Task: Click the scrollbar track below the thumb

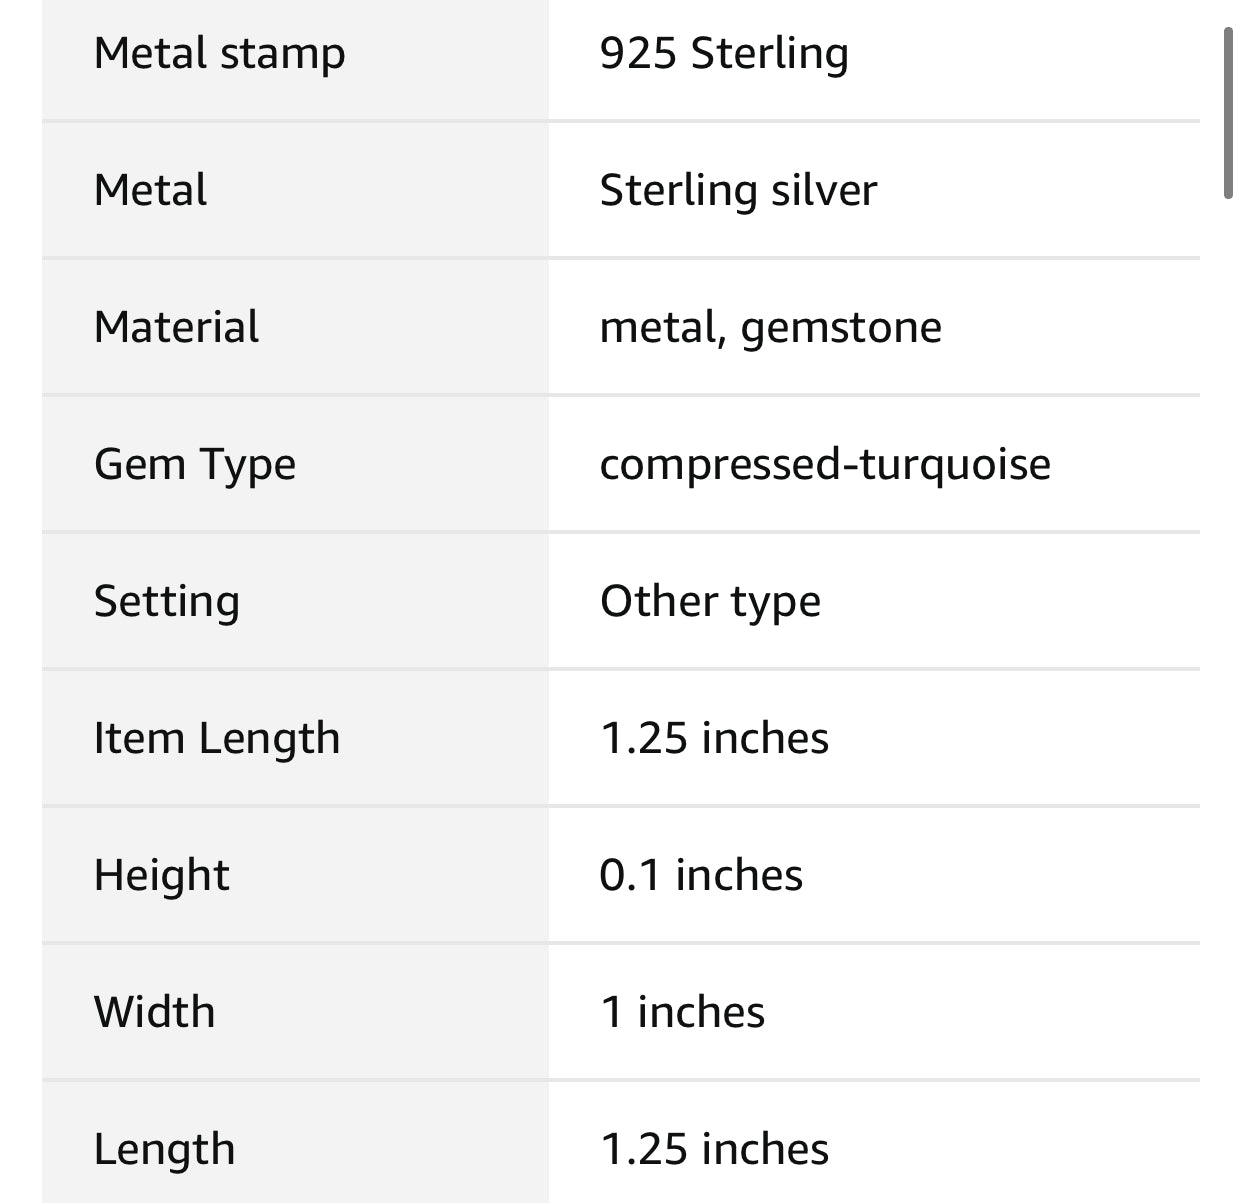Action: click(1229, 700)
